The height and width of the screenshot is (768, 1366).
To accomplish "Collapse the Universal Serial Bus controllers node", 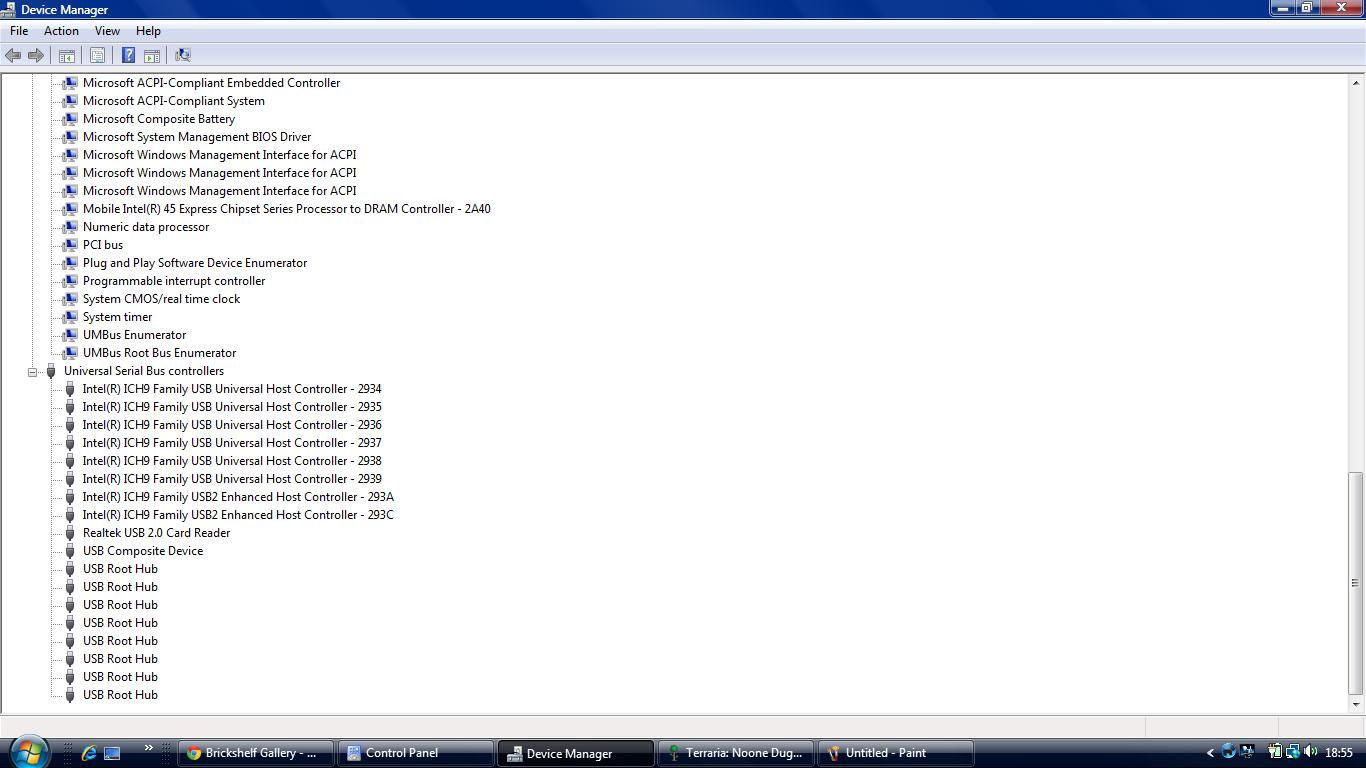I will click(x=32, y=372).
